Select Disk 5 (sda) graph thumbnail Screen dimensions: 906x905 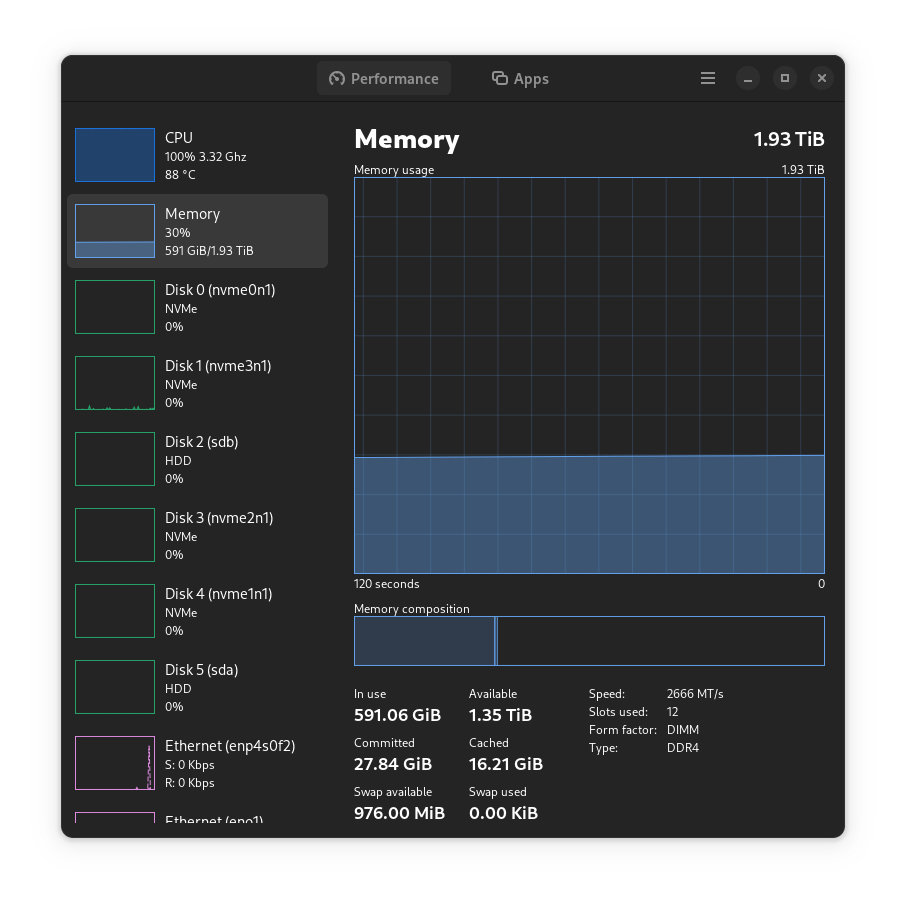pos(115,687)
